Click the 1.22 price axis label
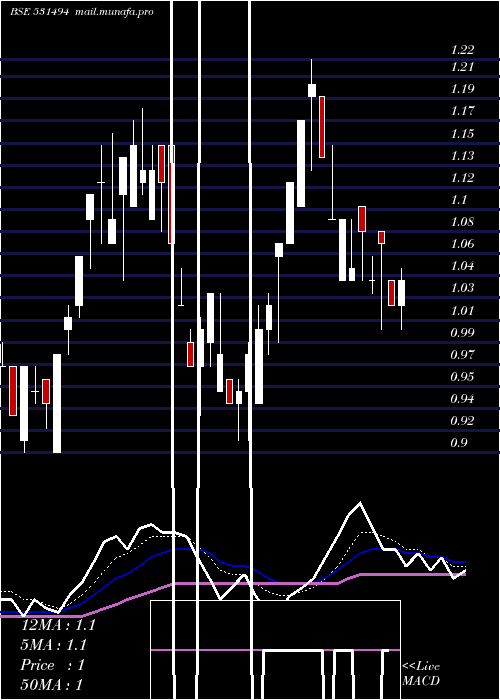This screenshot has width=500, height=700. 462,50
